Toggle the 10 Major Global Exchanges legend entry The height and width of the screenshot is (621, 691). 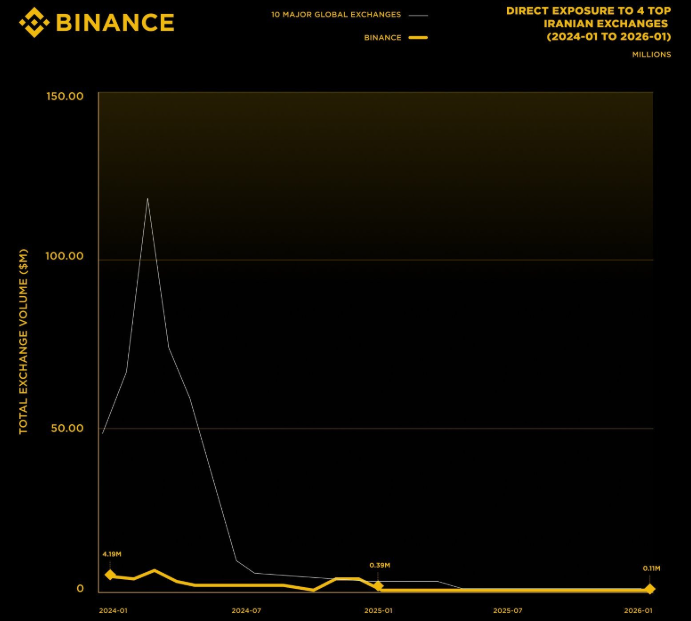click(x=336, y=15)
